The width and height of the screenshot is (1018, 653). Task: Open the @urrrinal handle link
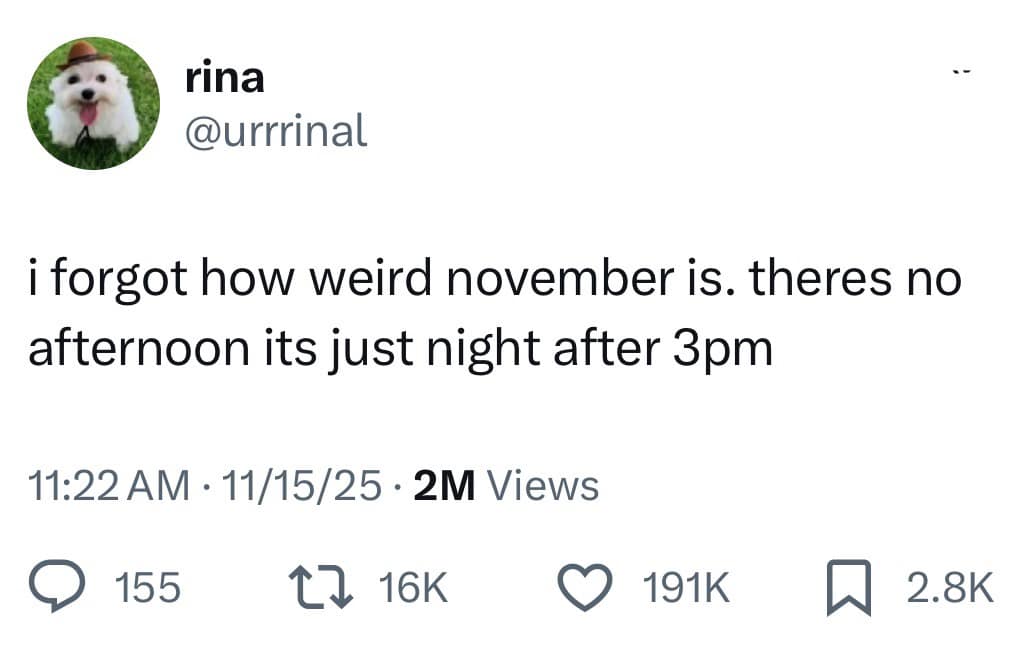(x=277, y=131)
